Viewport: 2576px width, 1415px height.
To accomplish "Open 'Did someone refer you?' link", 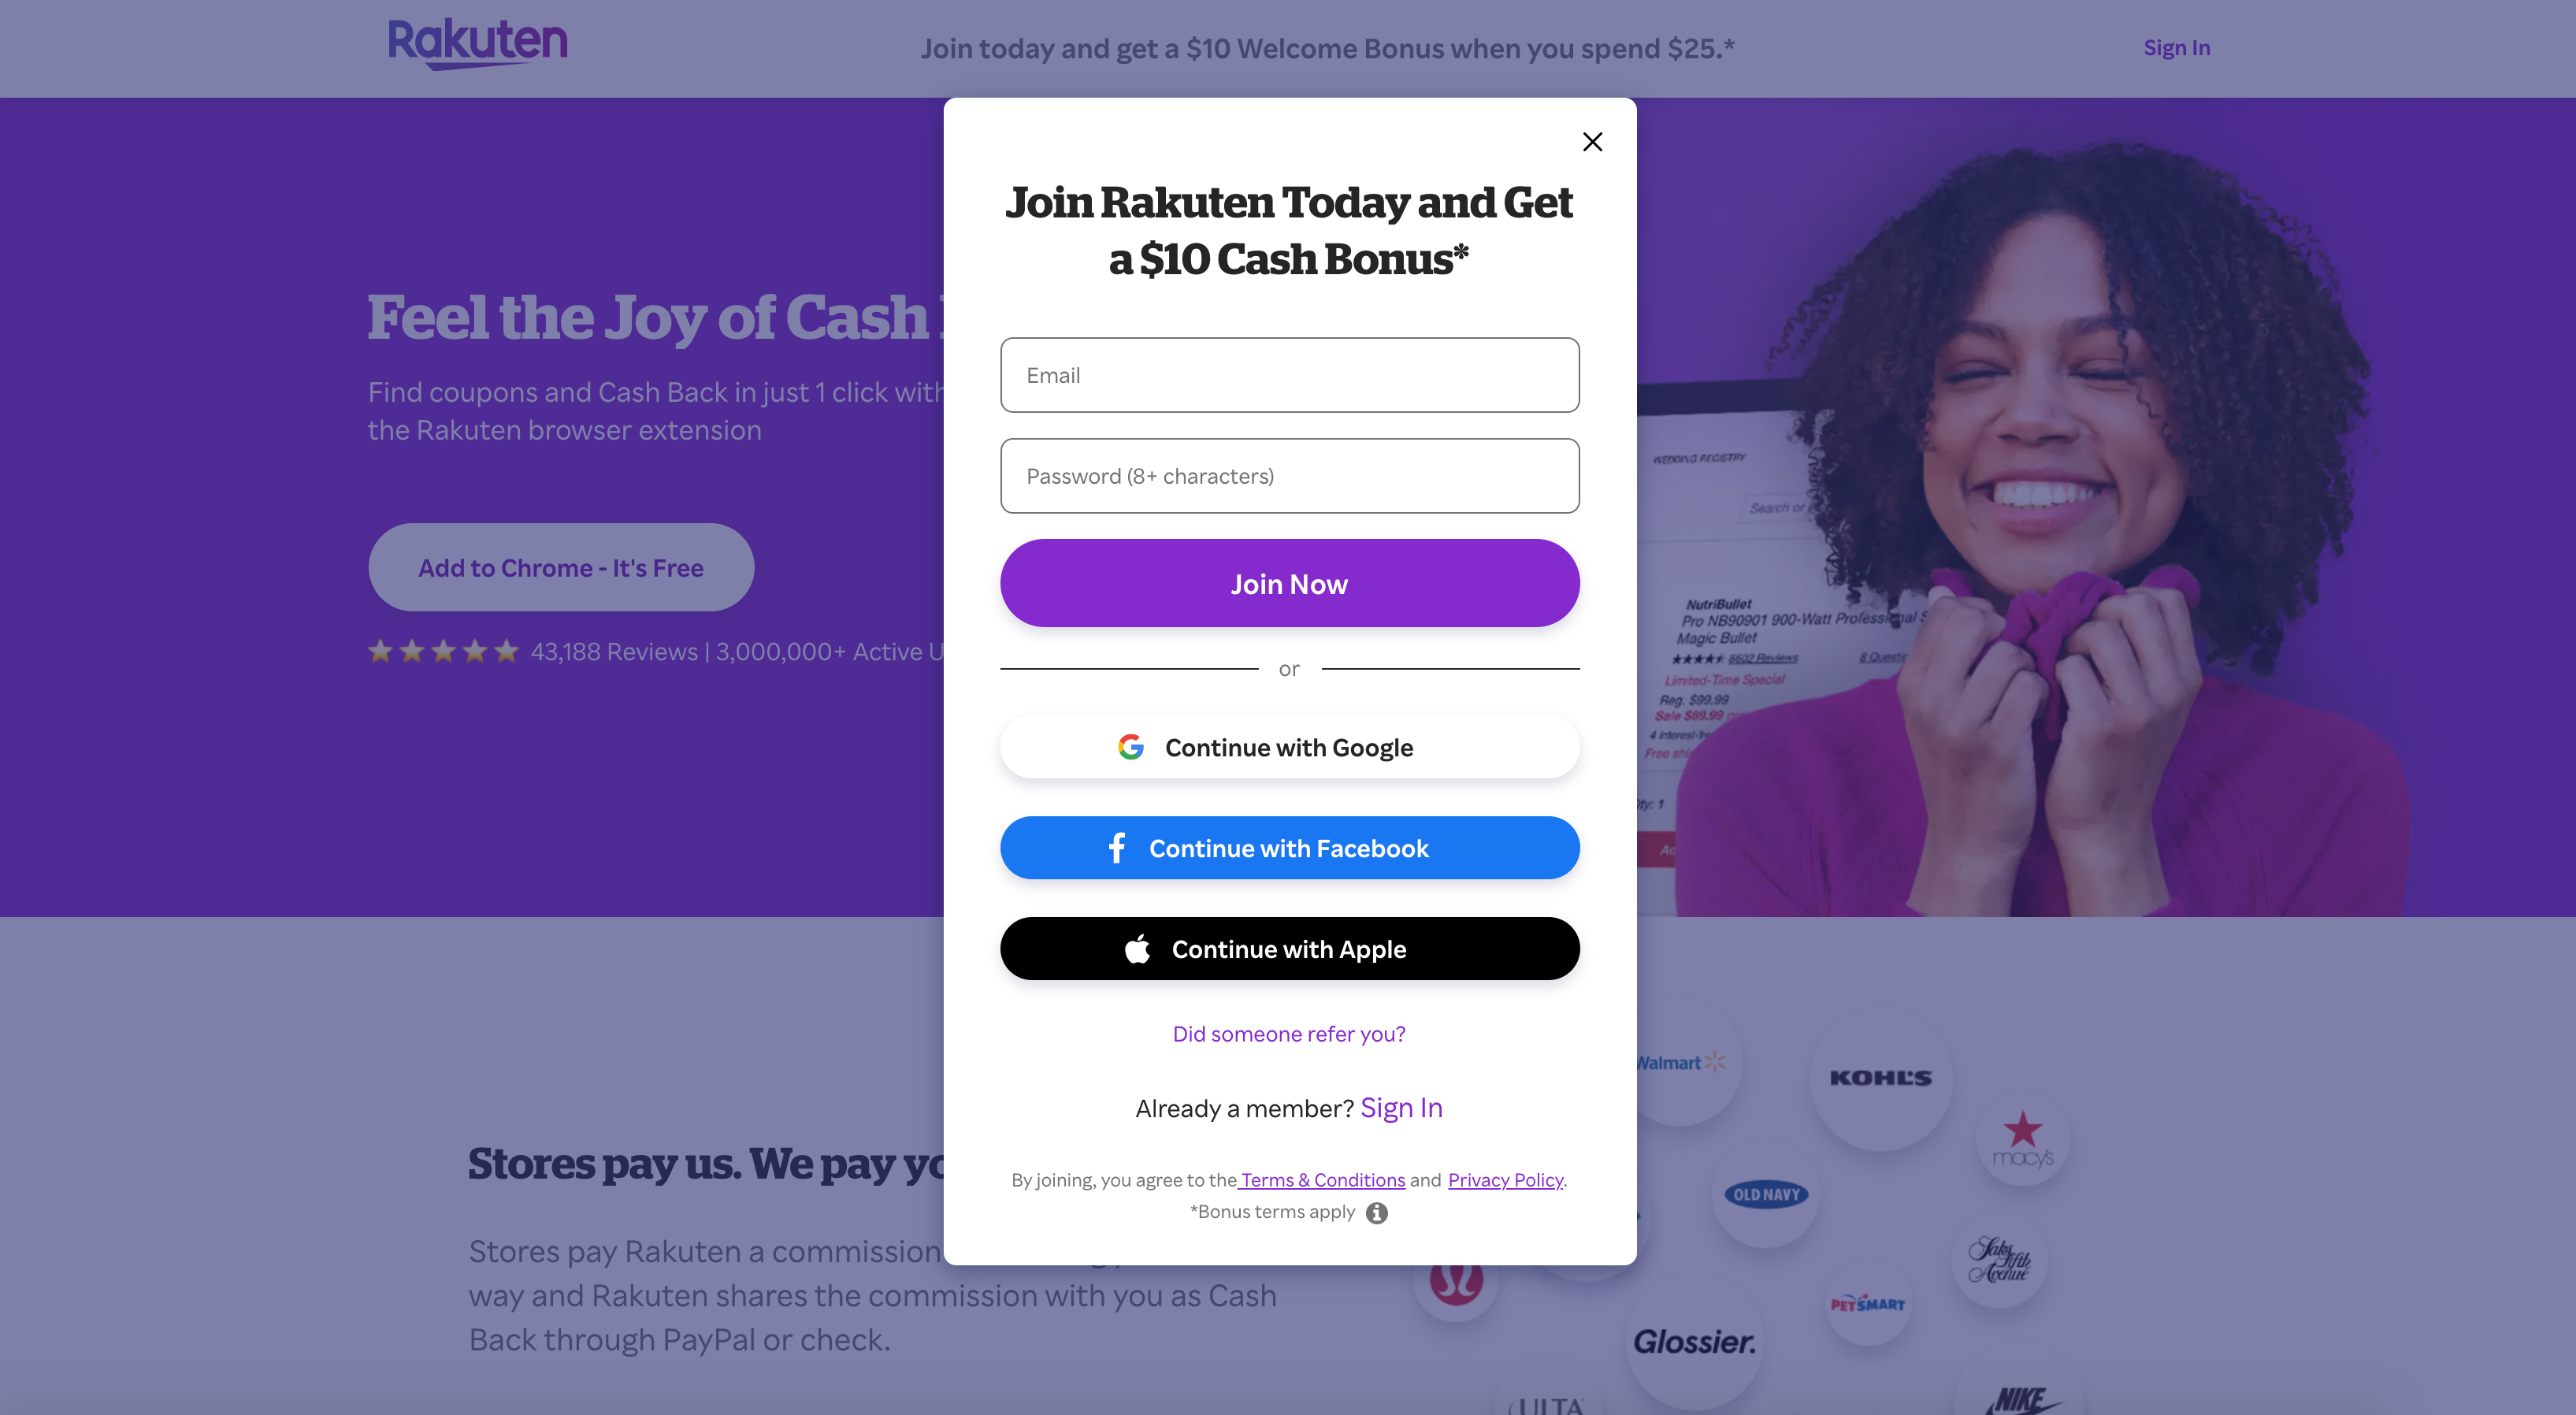I will pyautogui.click(x=1289, y=1034).
